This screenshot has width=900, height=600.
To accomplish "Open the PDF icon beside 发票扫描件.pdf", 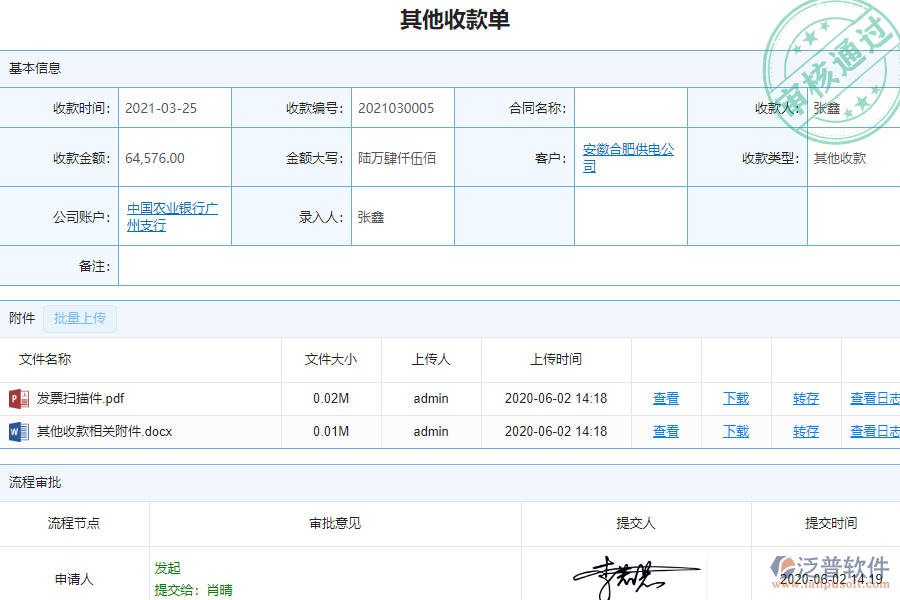I will (x=21, y=398).
